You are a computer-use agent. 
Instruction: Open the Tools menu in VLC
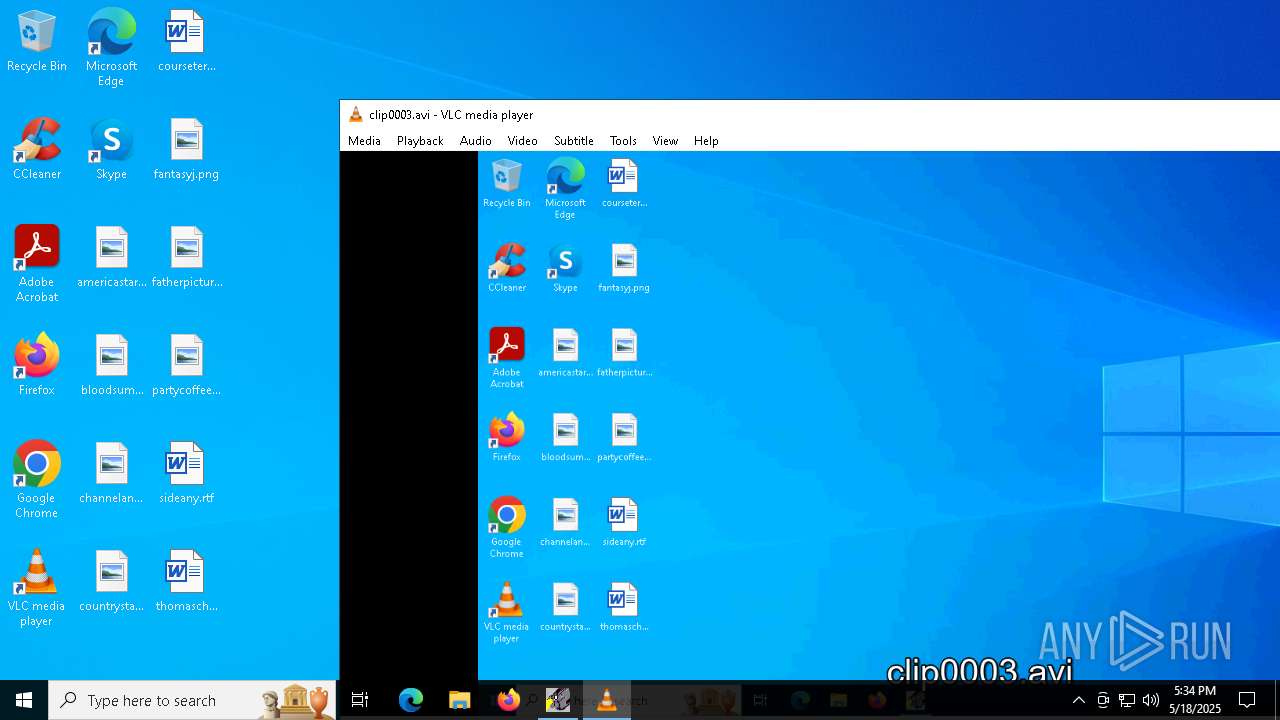623,141
